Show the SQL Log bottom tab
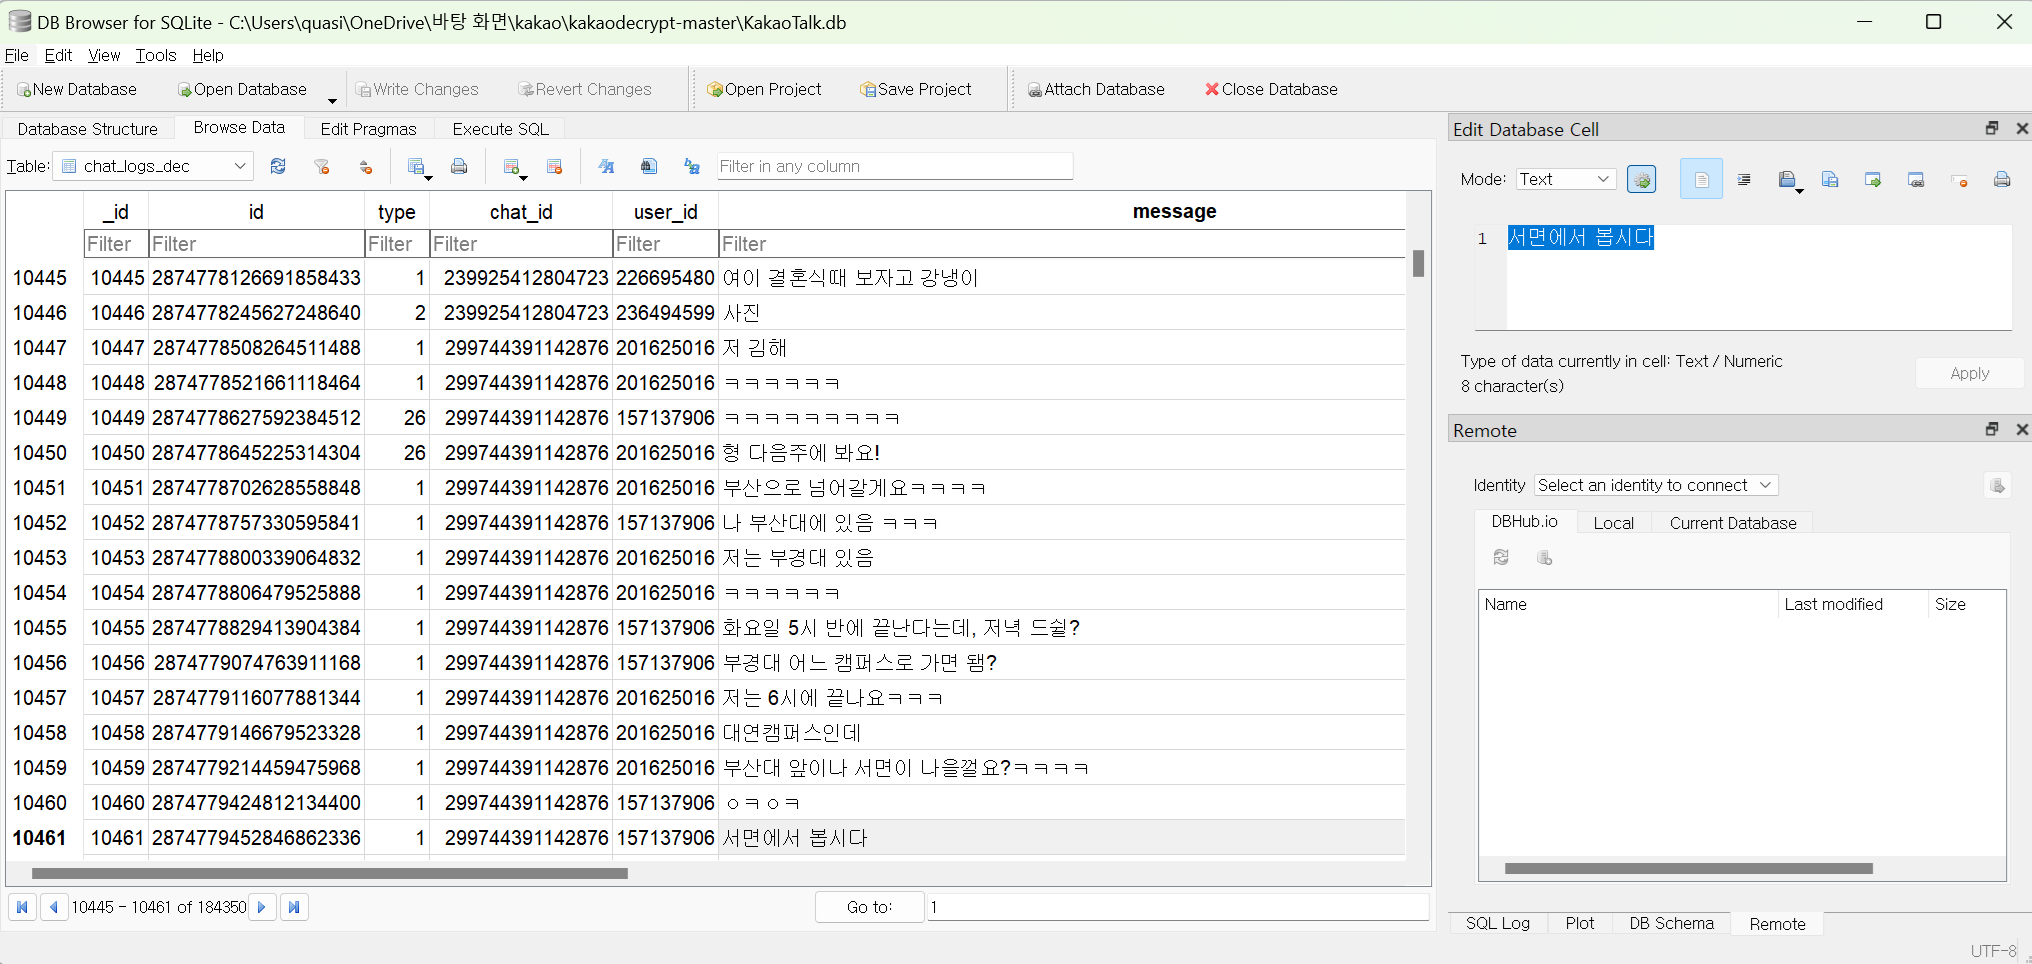The height and width of the screenshot is (964, 2032). pyautogui.click(x=1498, y=923)
